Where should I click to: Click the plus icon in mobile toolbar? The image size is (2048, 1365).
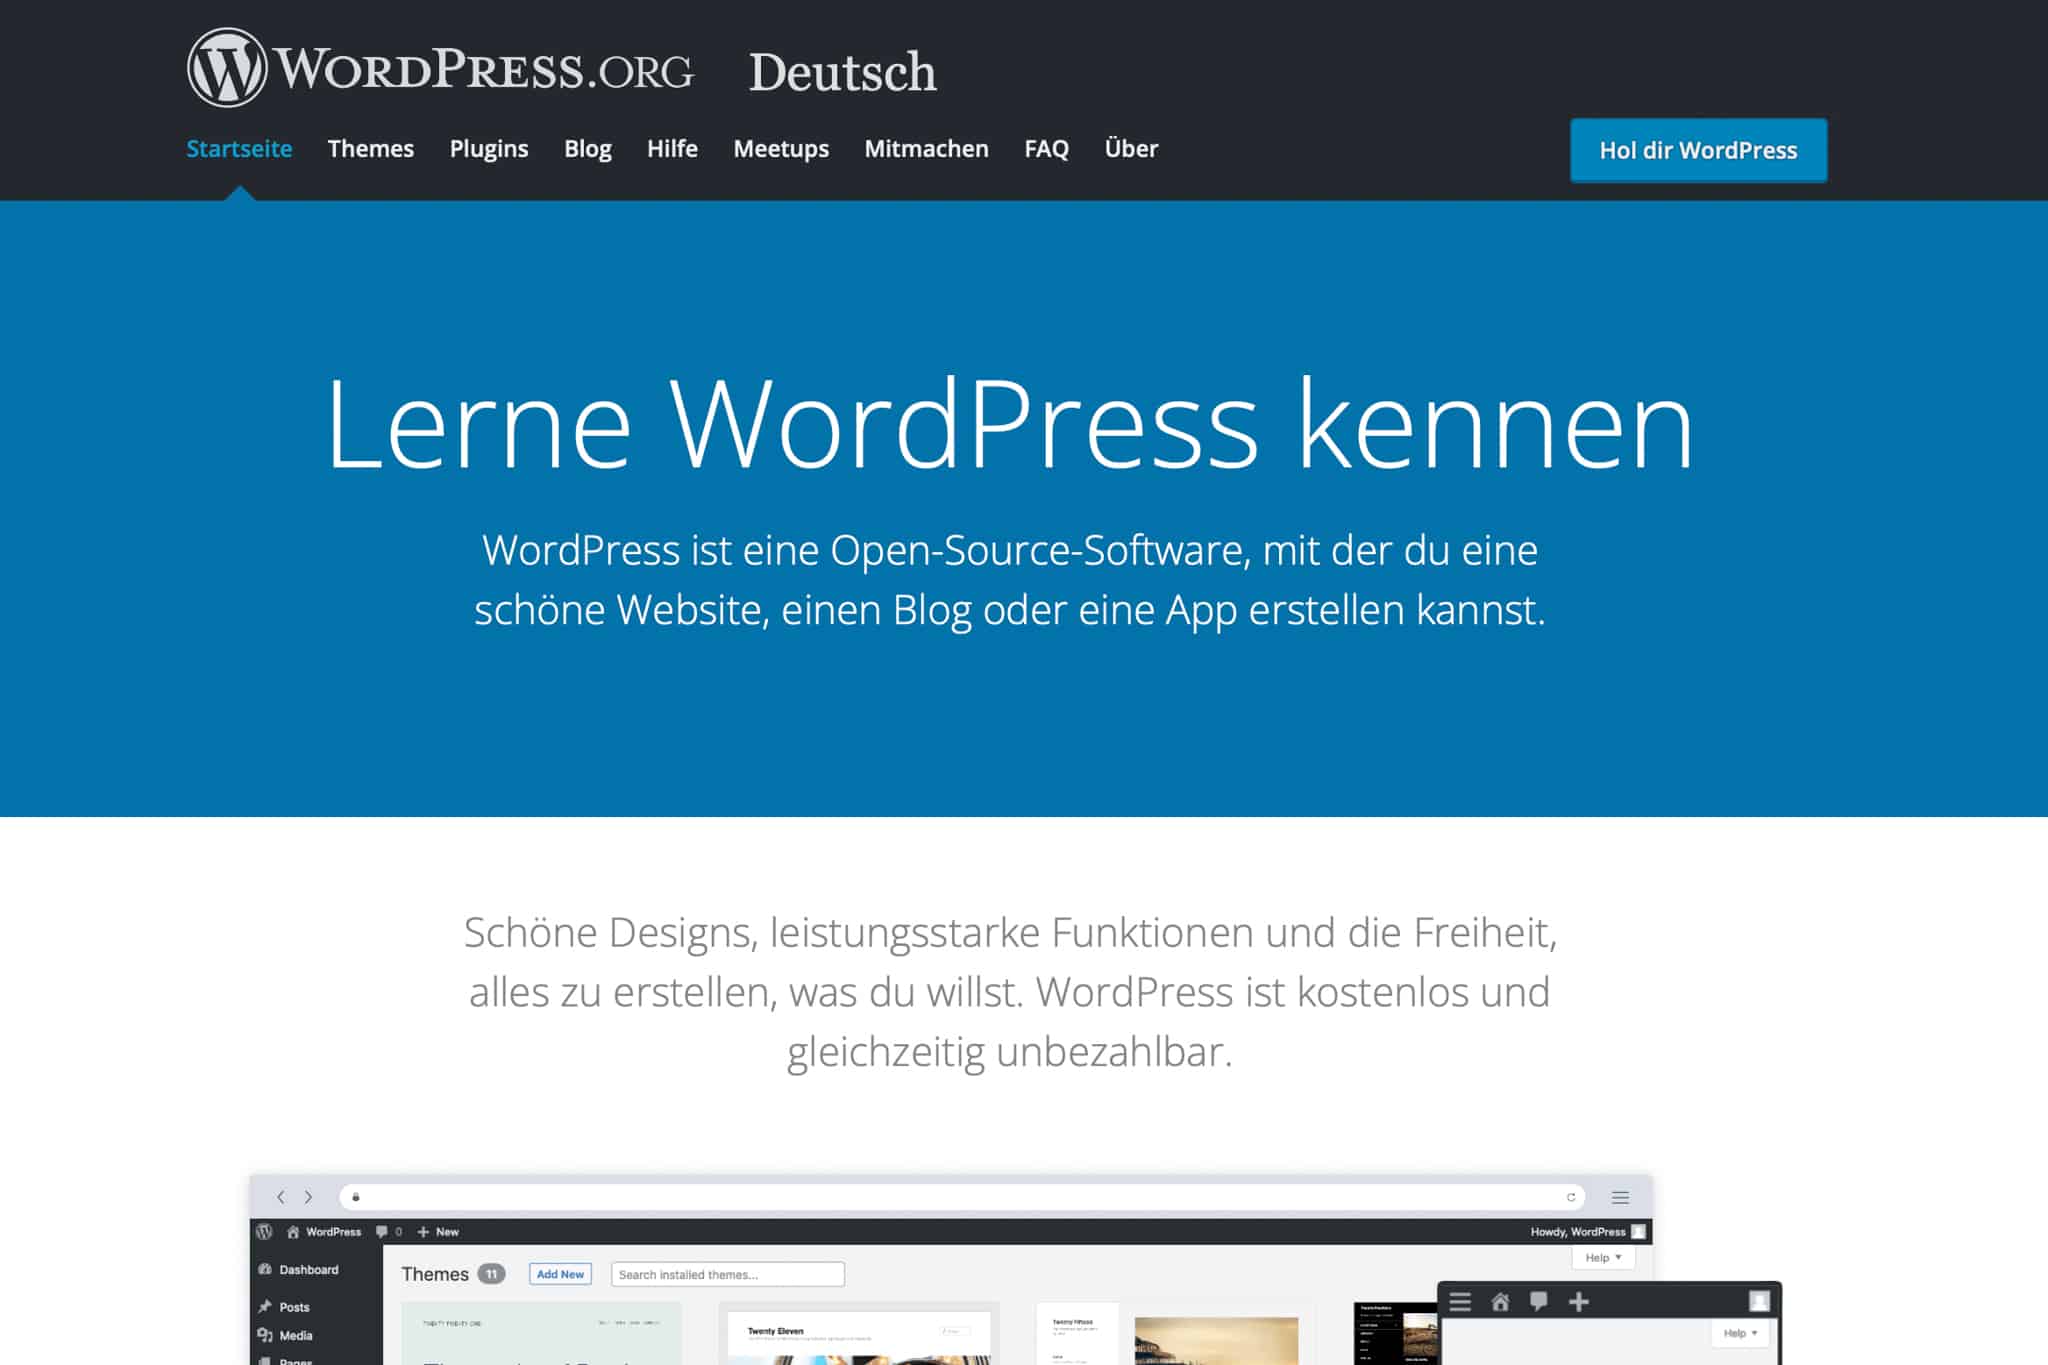coord(1579,1301)
